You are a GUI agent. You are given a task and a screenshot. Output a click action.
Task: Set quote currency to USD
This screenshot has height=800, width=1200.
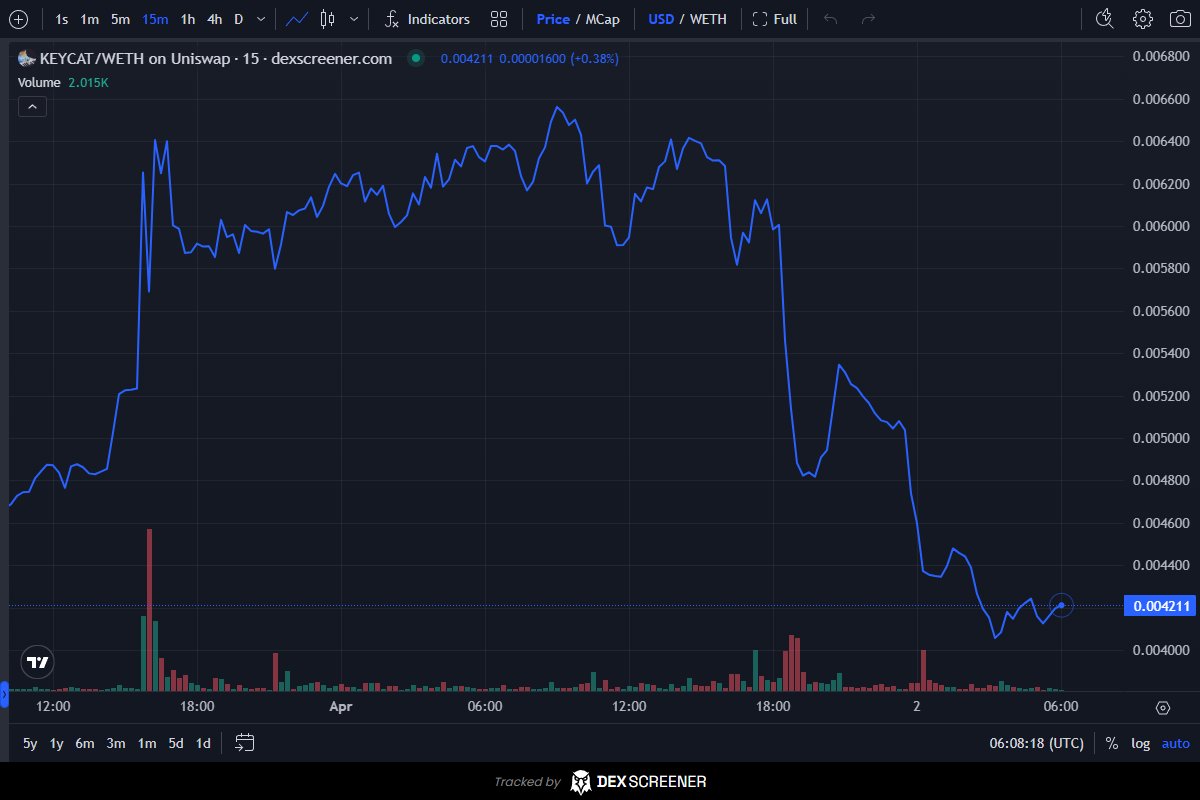[661, 19]
